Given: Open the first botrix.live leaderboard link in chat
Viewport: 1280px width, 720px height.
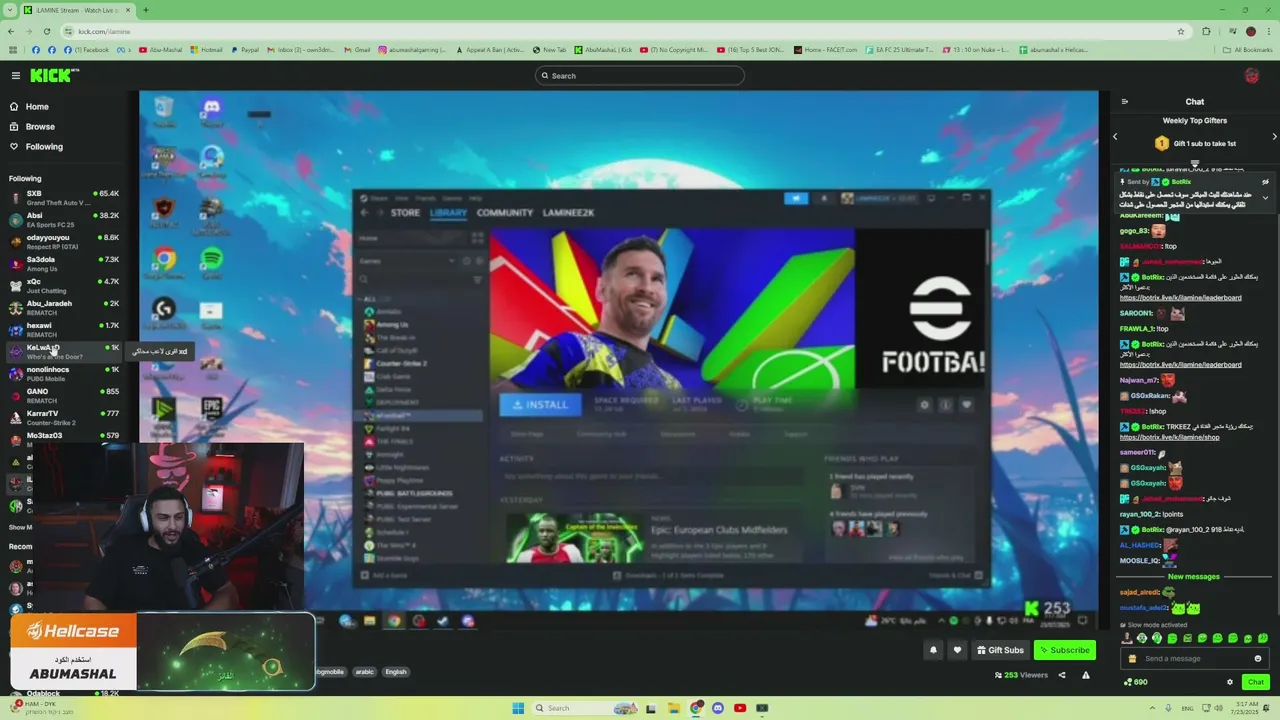Looking at the screenshot, I should 1180,297.
